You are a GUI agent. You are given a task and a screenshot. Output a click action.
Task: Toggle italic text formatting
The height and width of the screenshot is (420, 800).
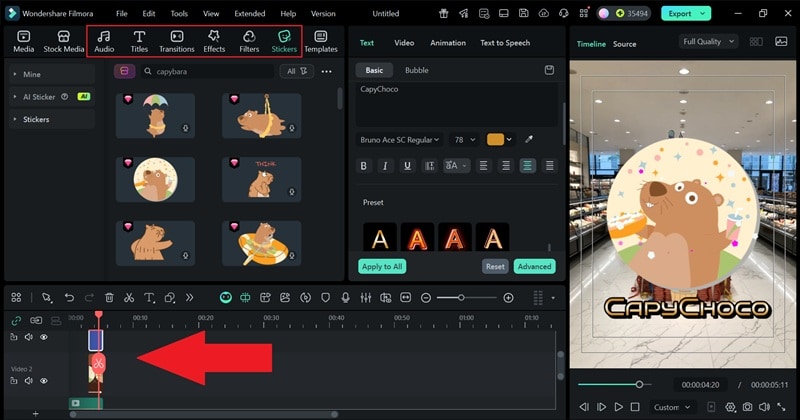point(385,165)
